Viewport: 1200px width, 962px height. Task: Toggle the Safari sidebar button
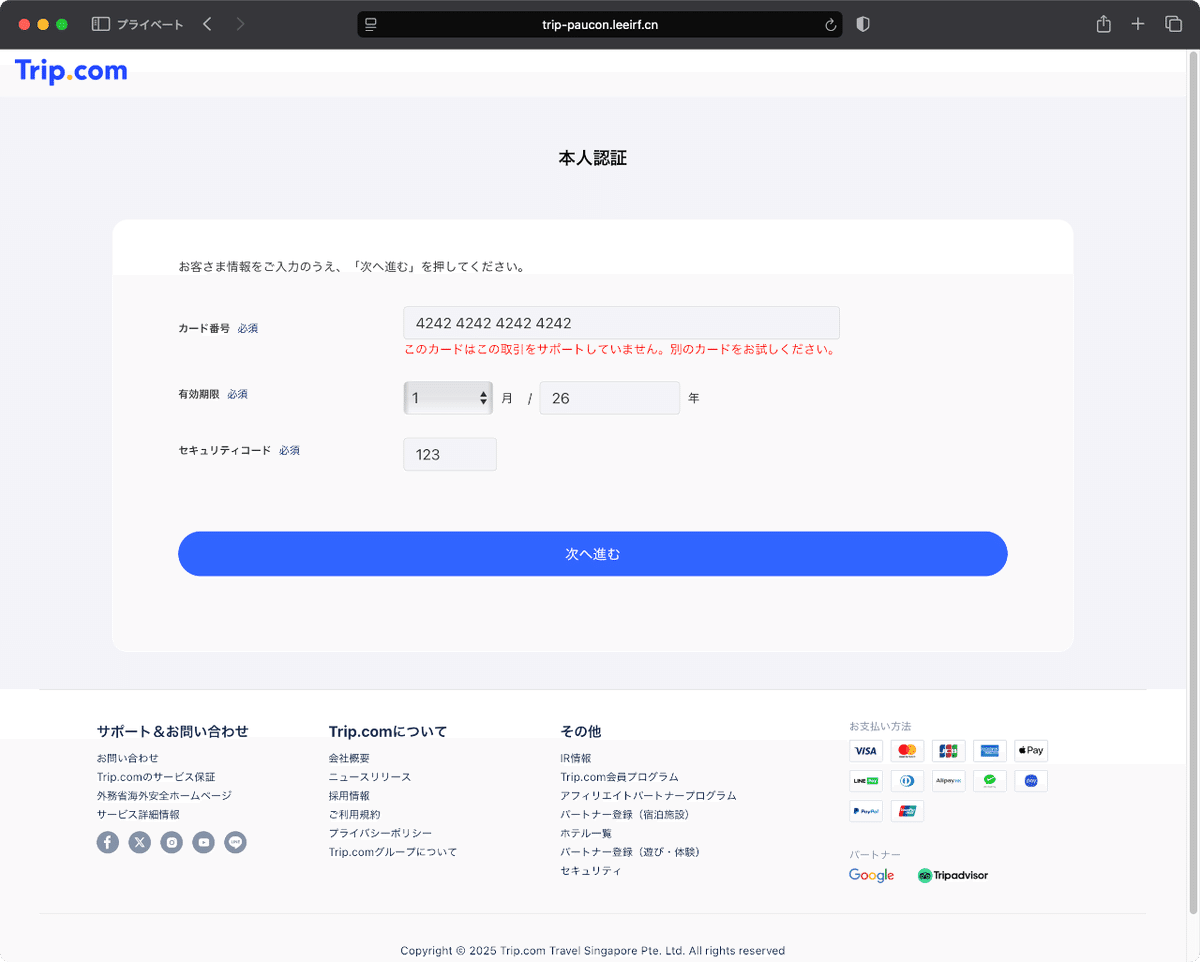point(101,24)
